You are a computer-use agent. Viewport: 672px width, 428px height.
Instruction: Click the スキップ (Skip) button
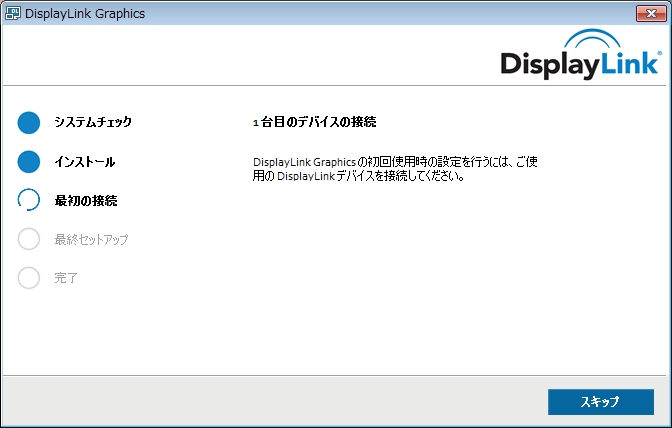point(600,402)
